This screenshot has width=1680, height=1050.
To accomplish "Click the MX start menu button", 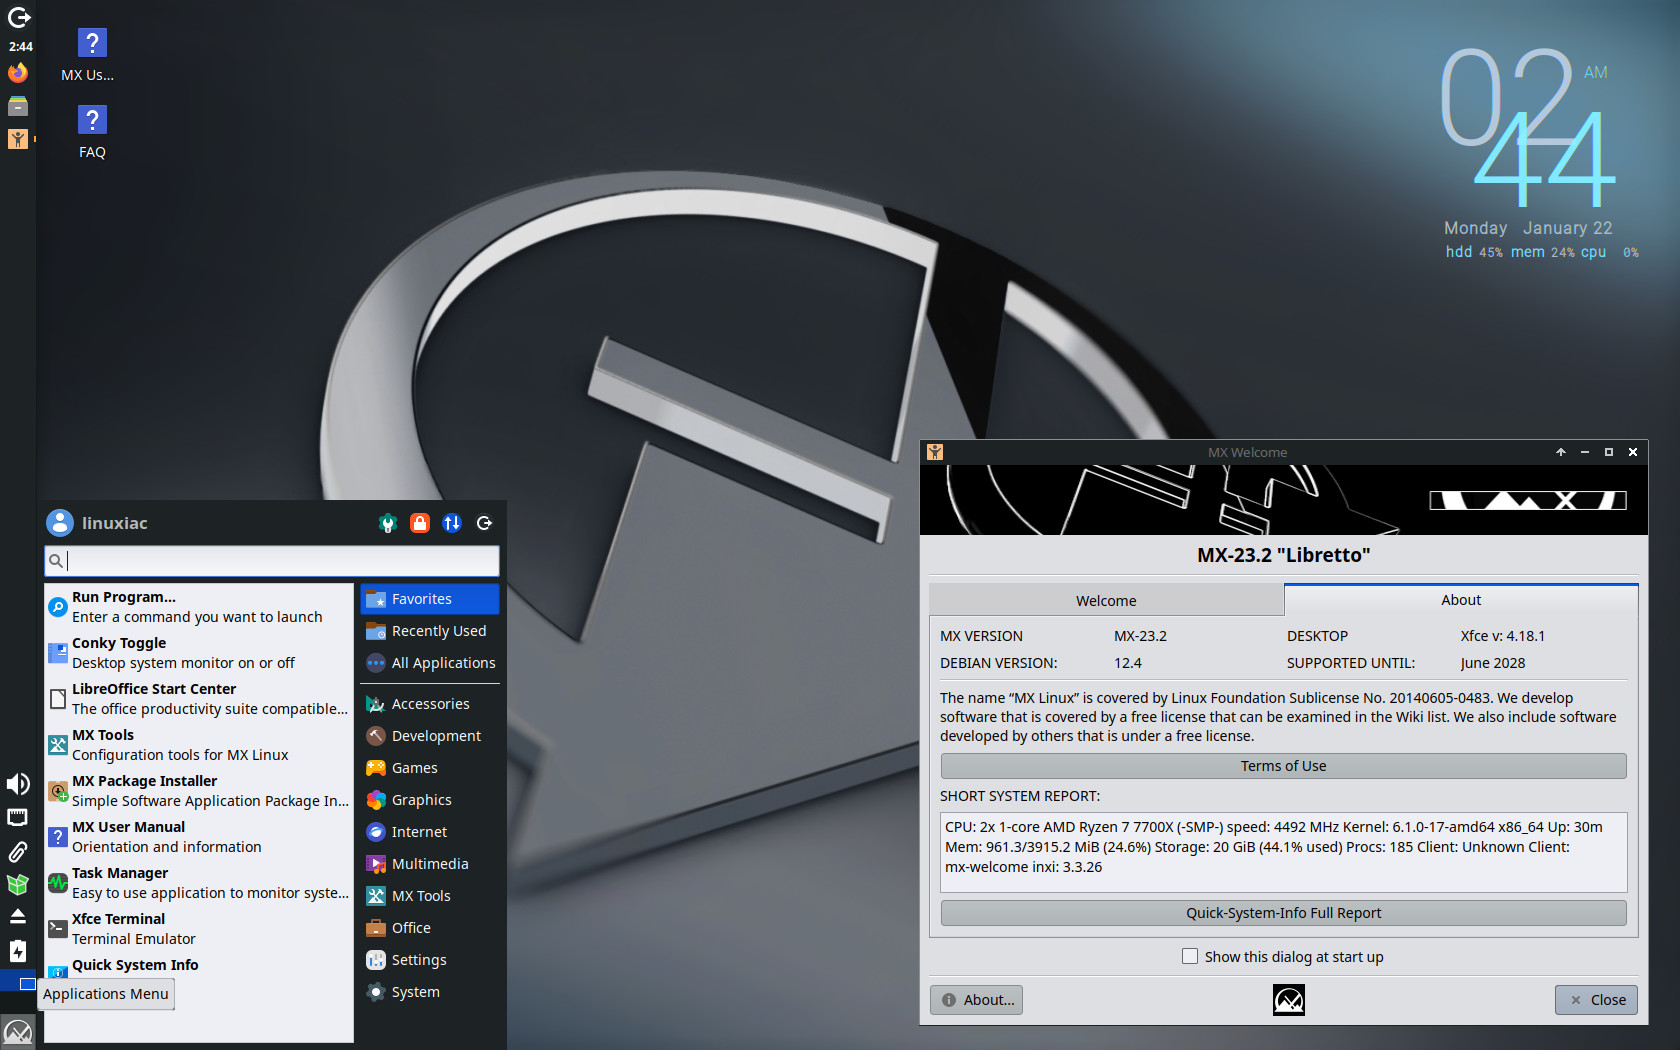I will [x=18, y=1031].
